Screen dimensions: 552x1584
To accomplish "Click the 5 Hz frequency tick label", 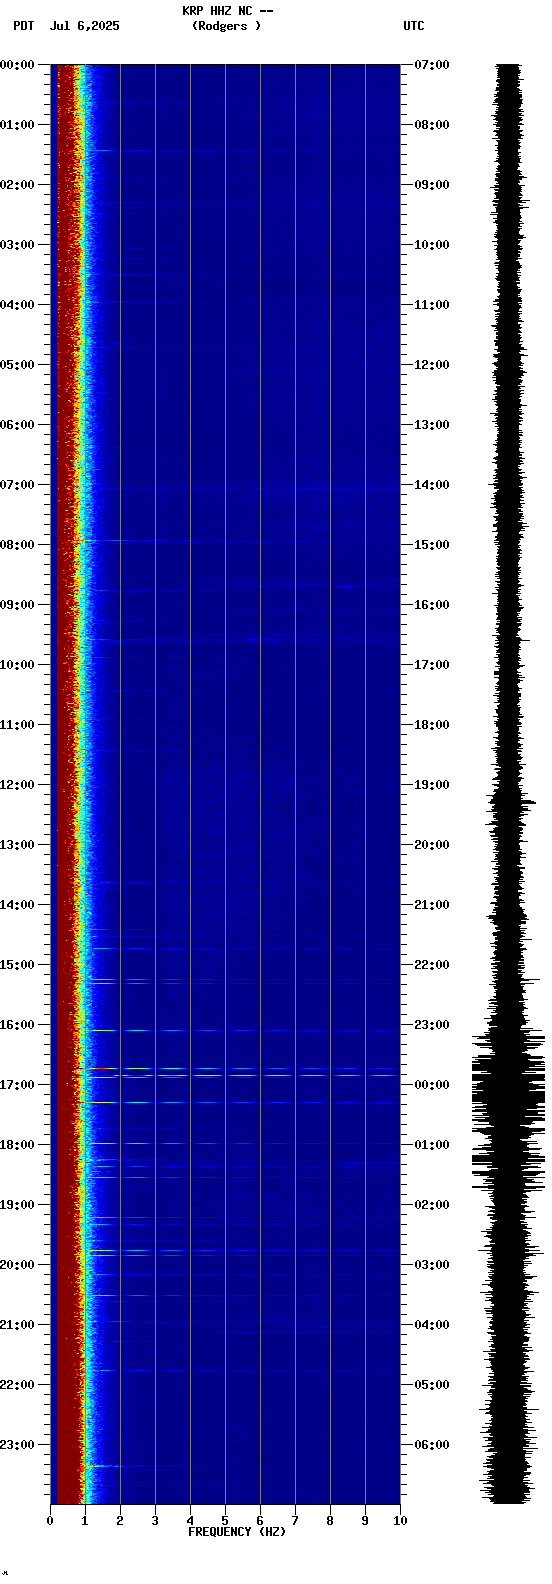I will (x=225, y=1521).
